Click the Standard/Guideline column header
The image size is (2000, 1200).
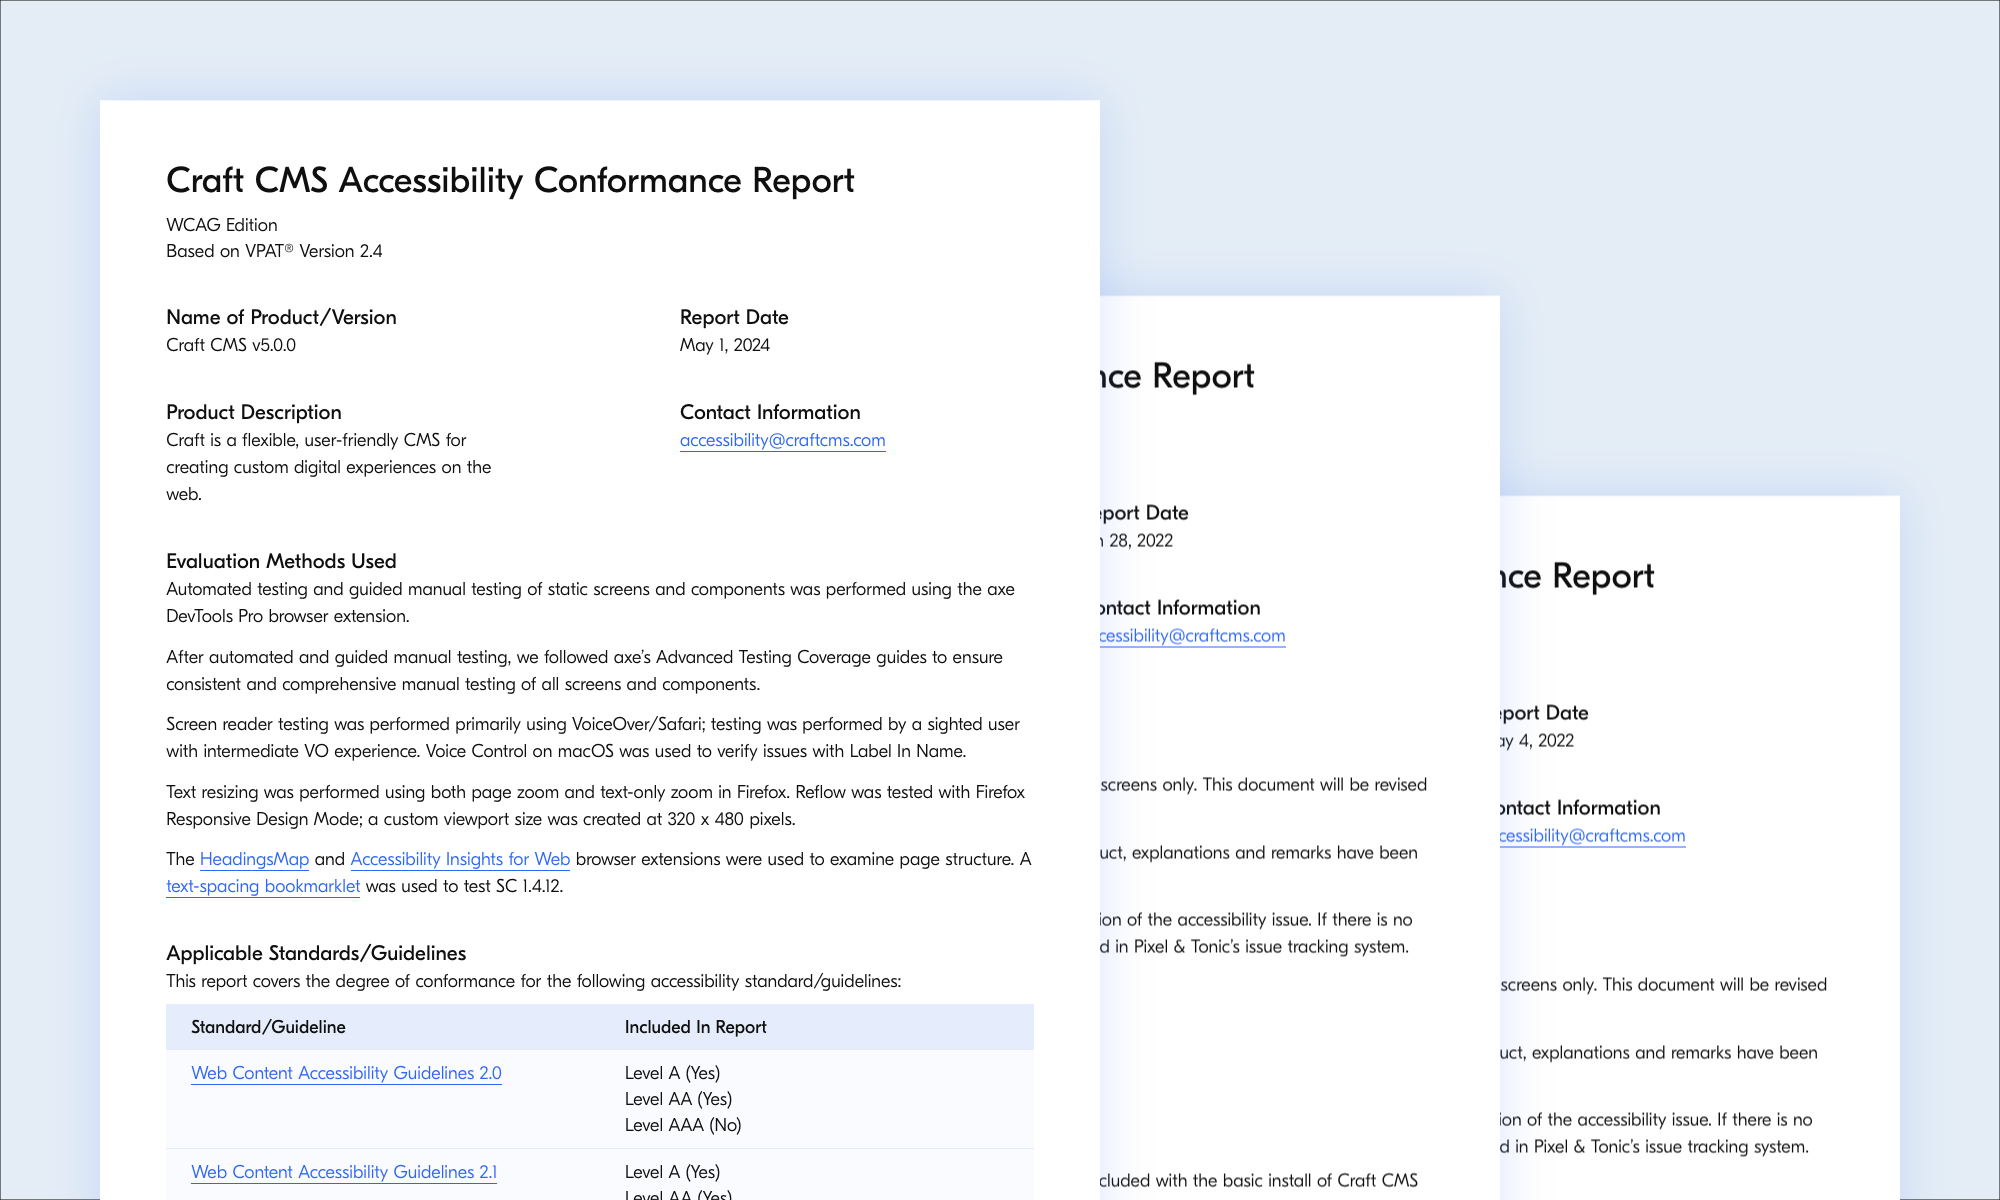(x=268, y=1027)
